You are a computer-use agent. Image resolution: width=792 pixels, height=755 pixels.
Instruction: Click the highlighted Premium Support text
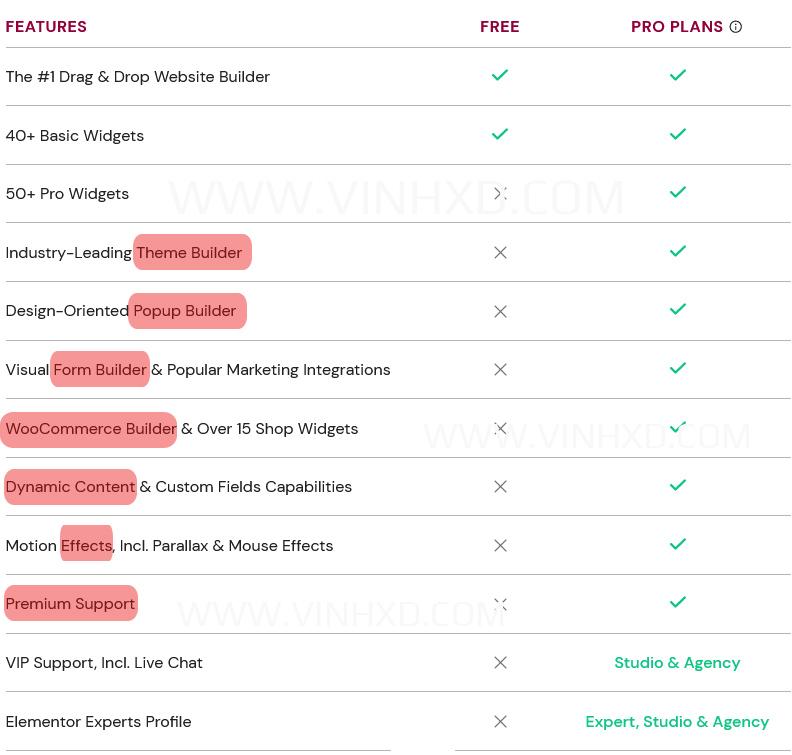click(x=70, y=604)
